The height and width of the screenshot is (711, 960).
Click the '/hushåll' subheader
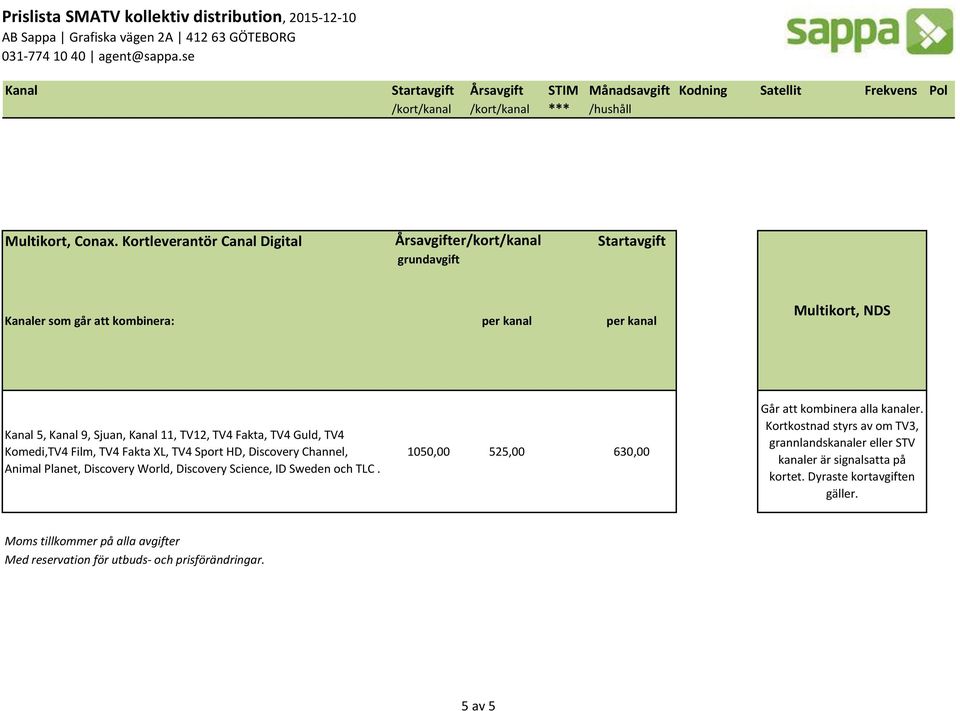click(x=610, y=109)
